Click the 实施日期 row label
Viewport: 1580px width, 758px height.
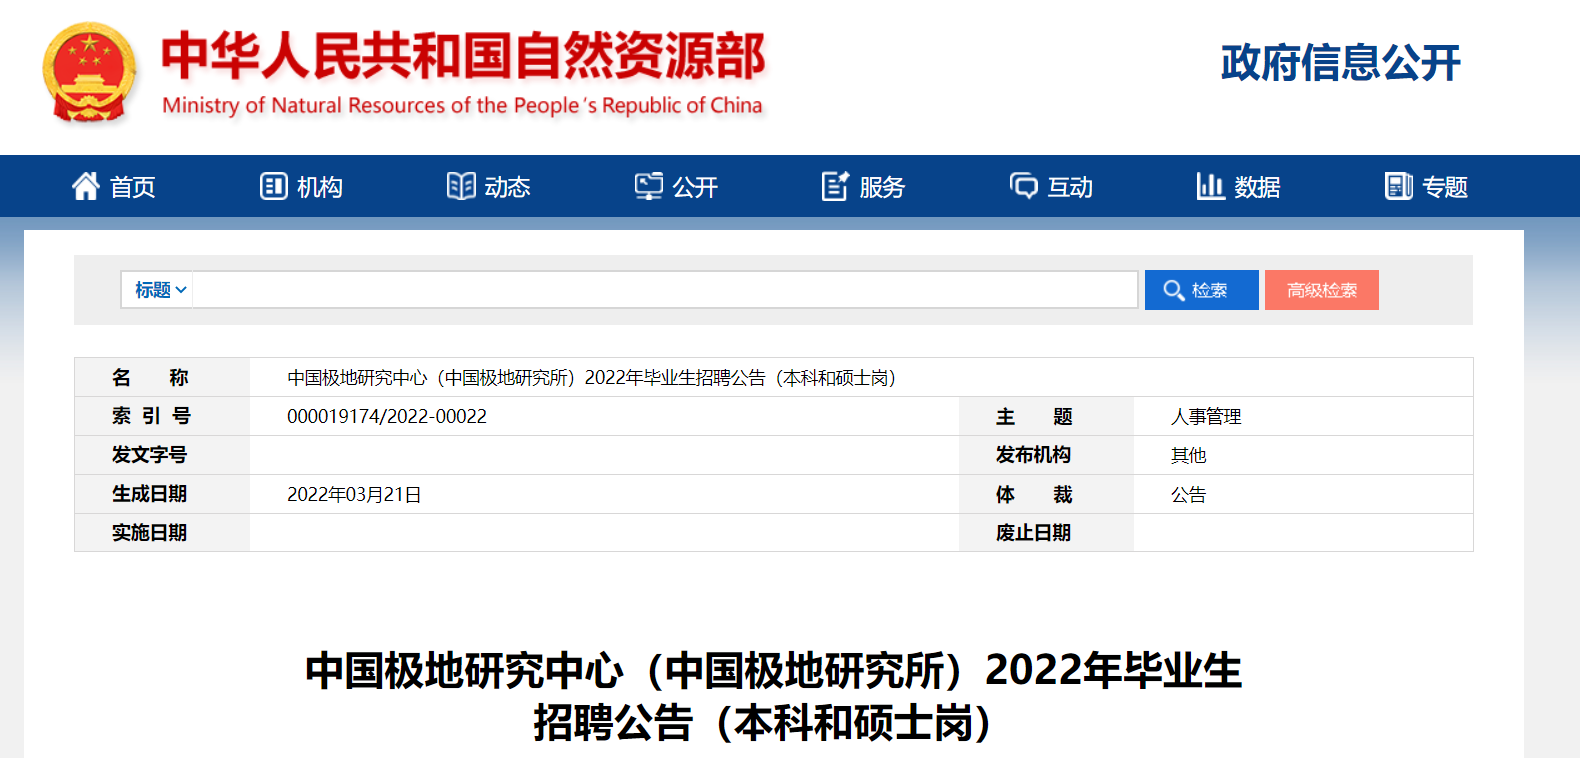pos(150,533)
